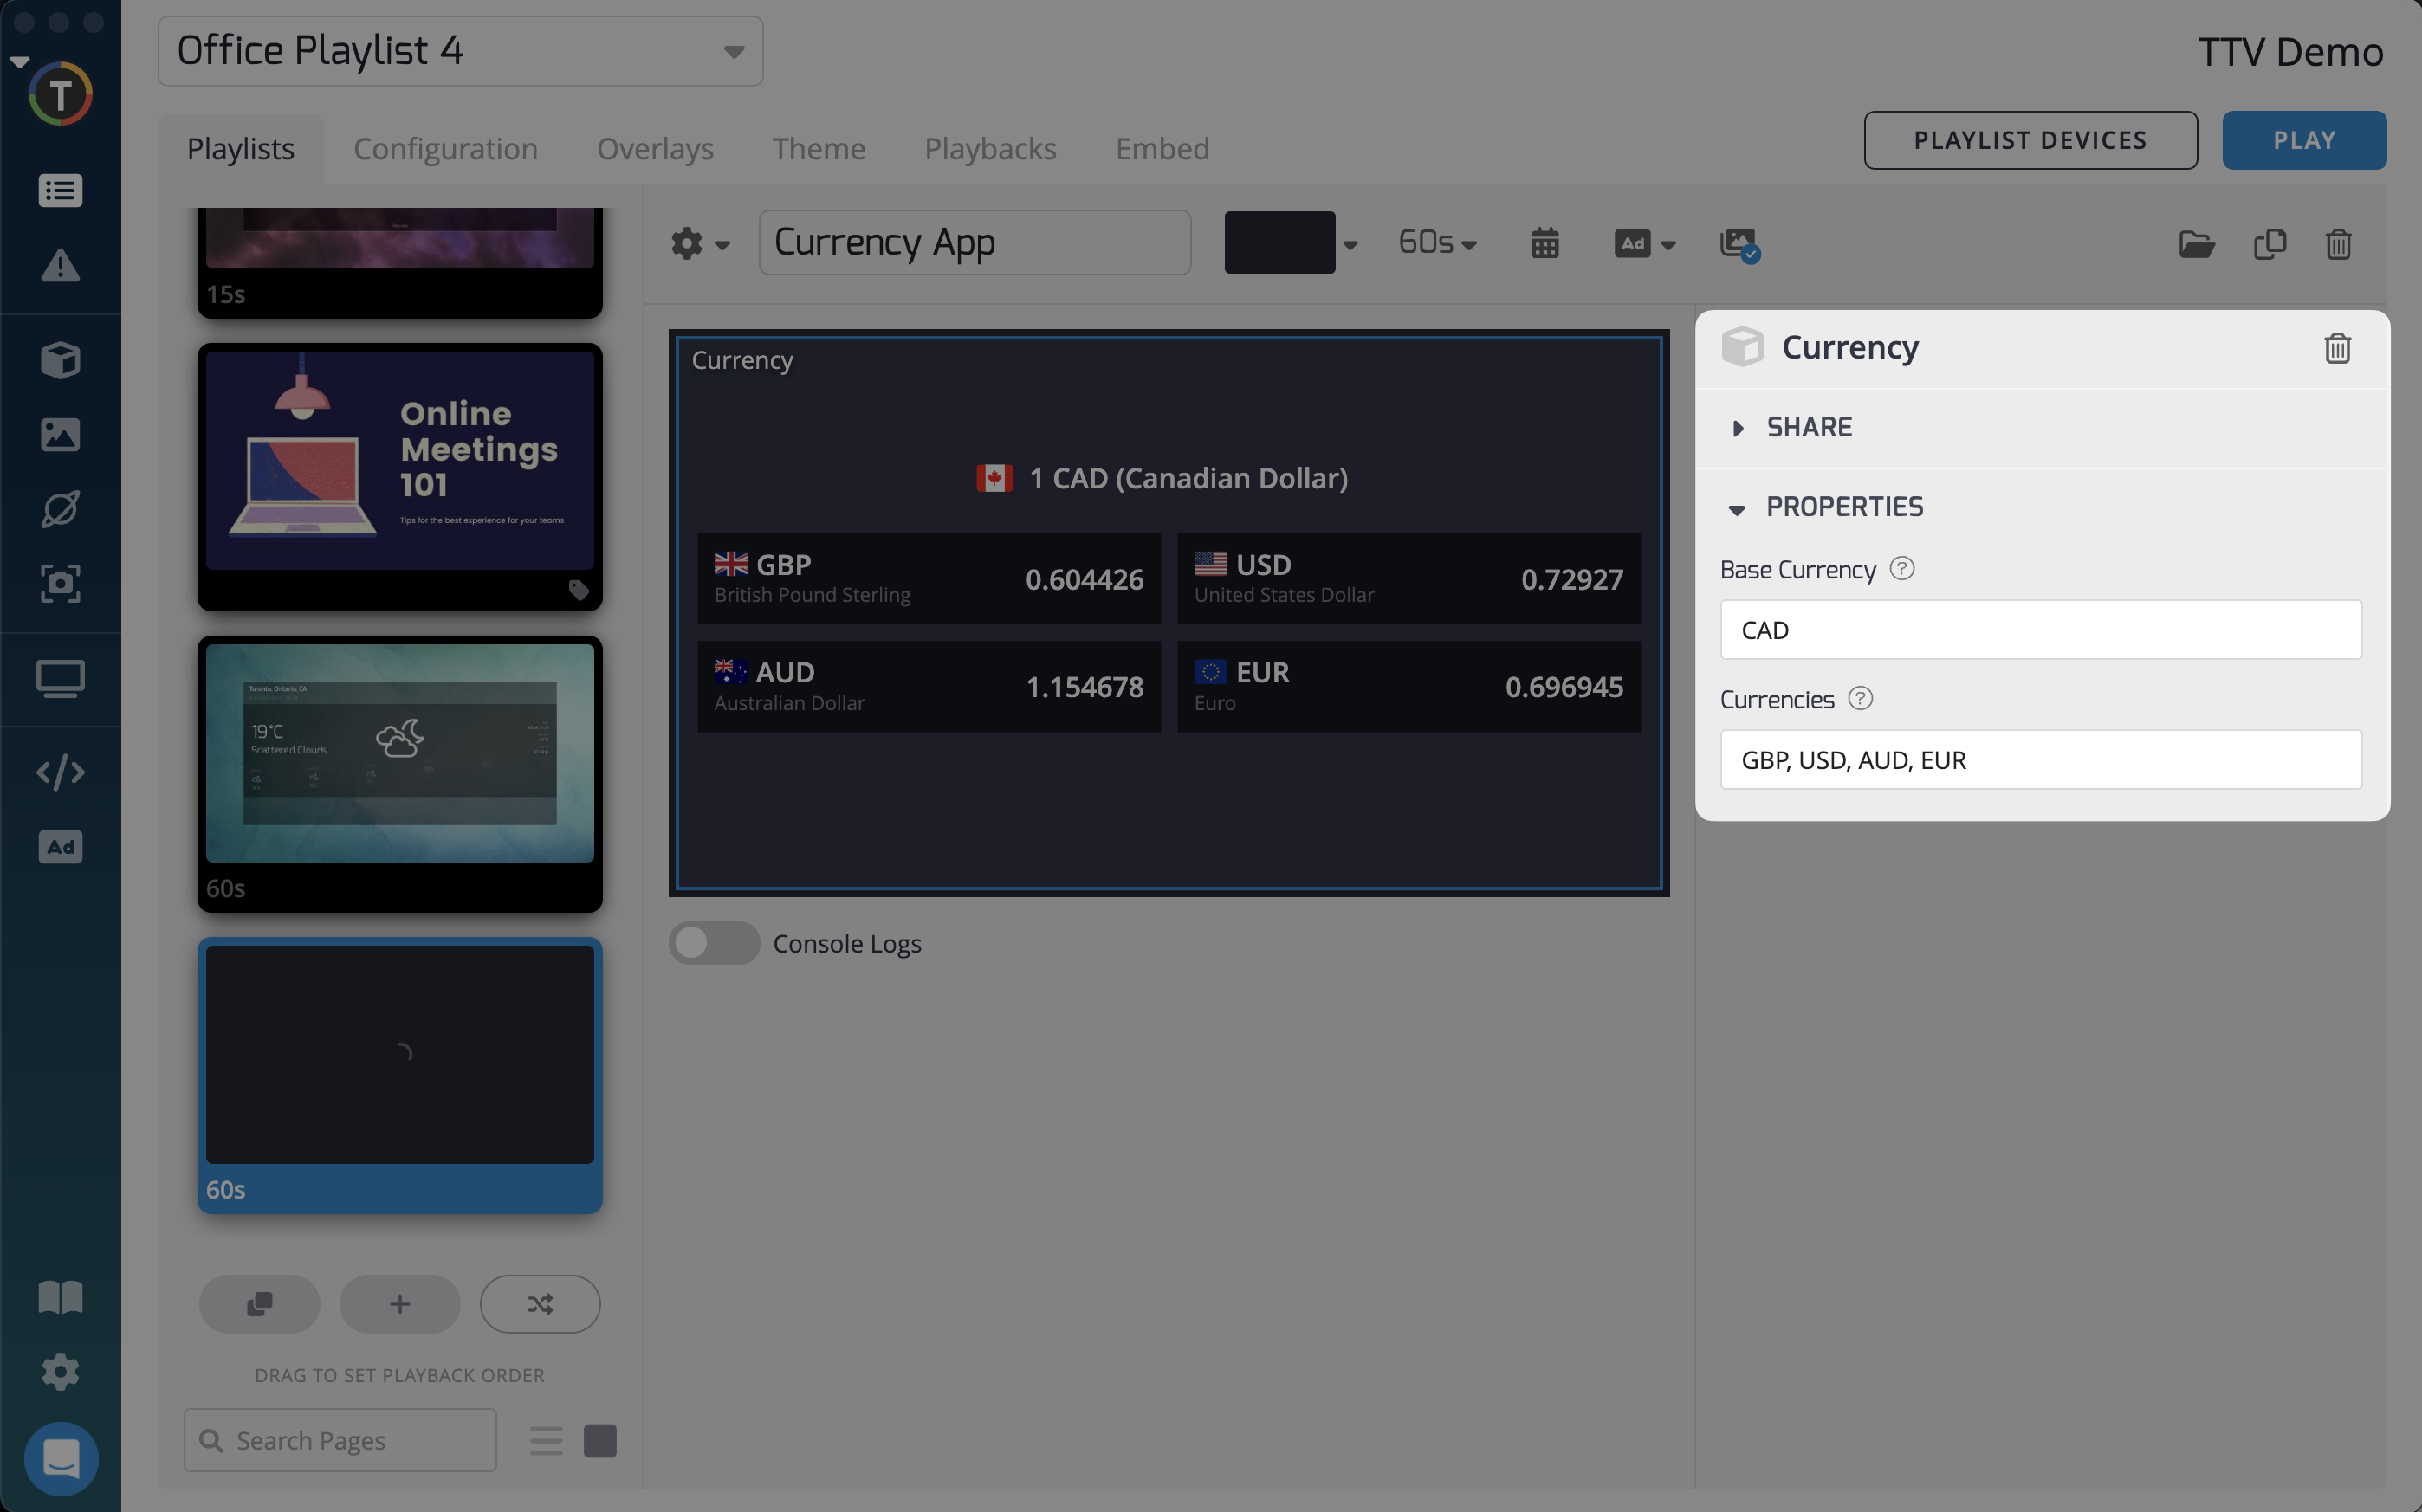Open the screens monitor sidebar icon
2422x1512 pixels.
point(60,679)
